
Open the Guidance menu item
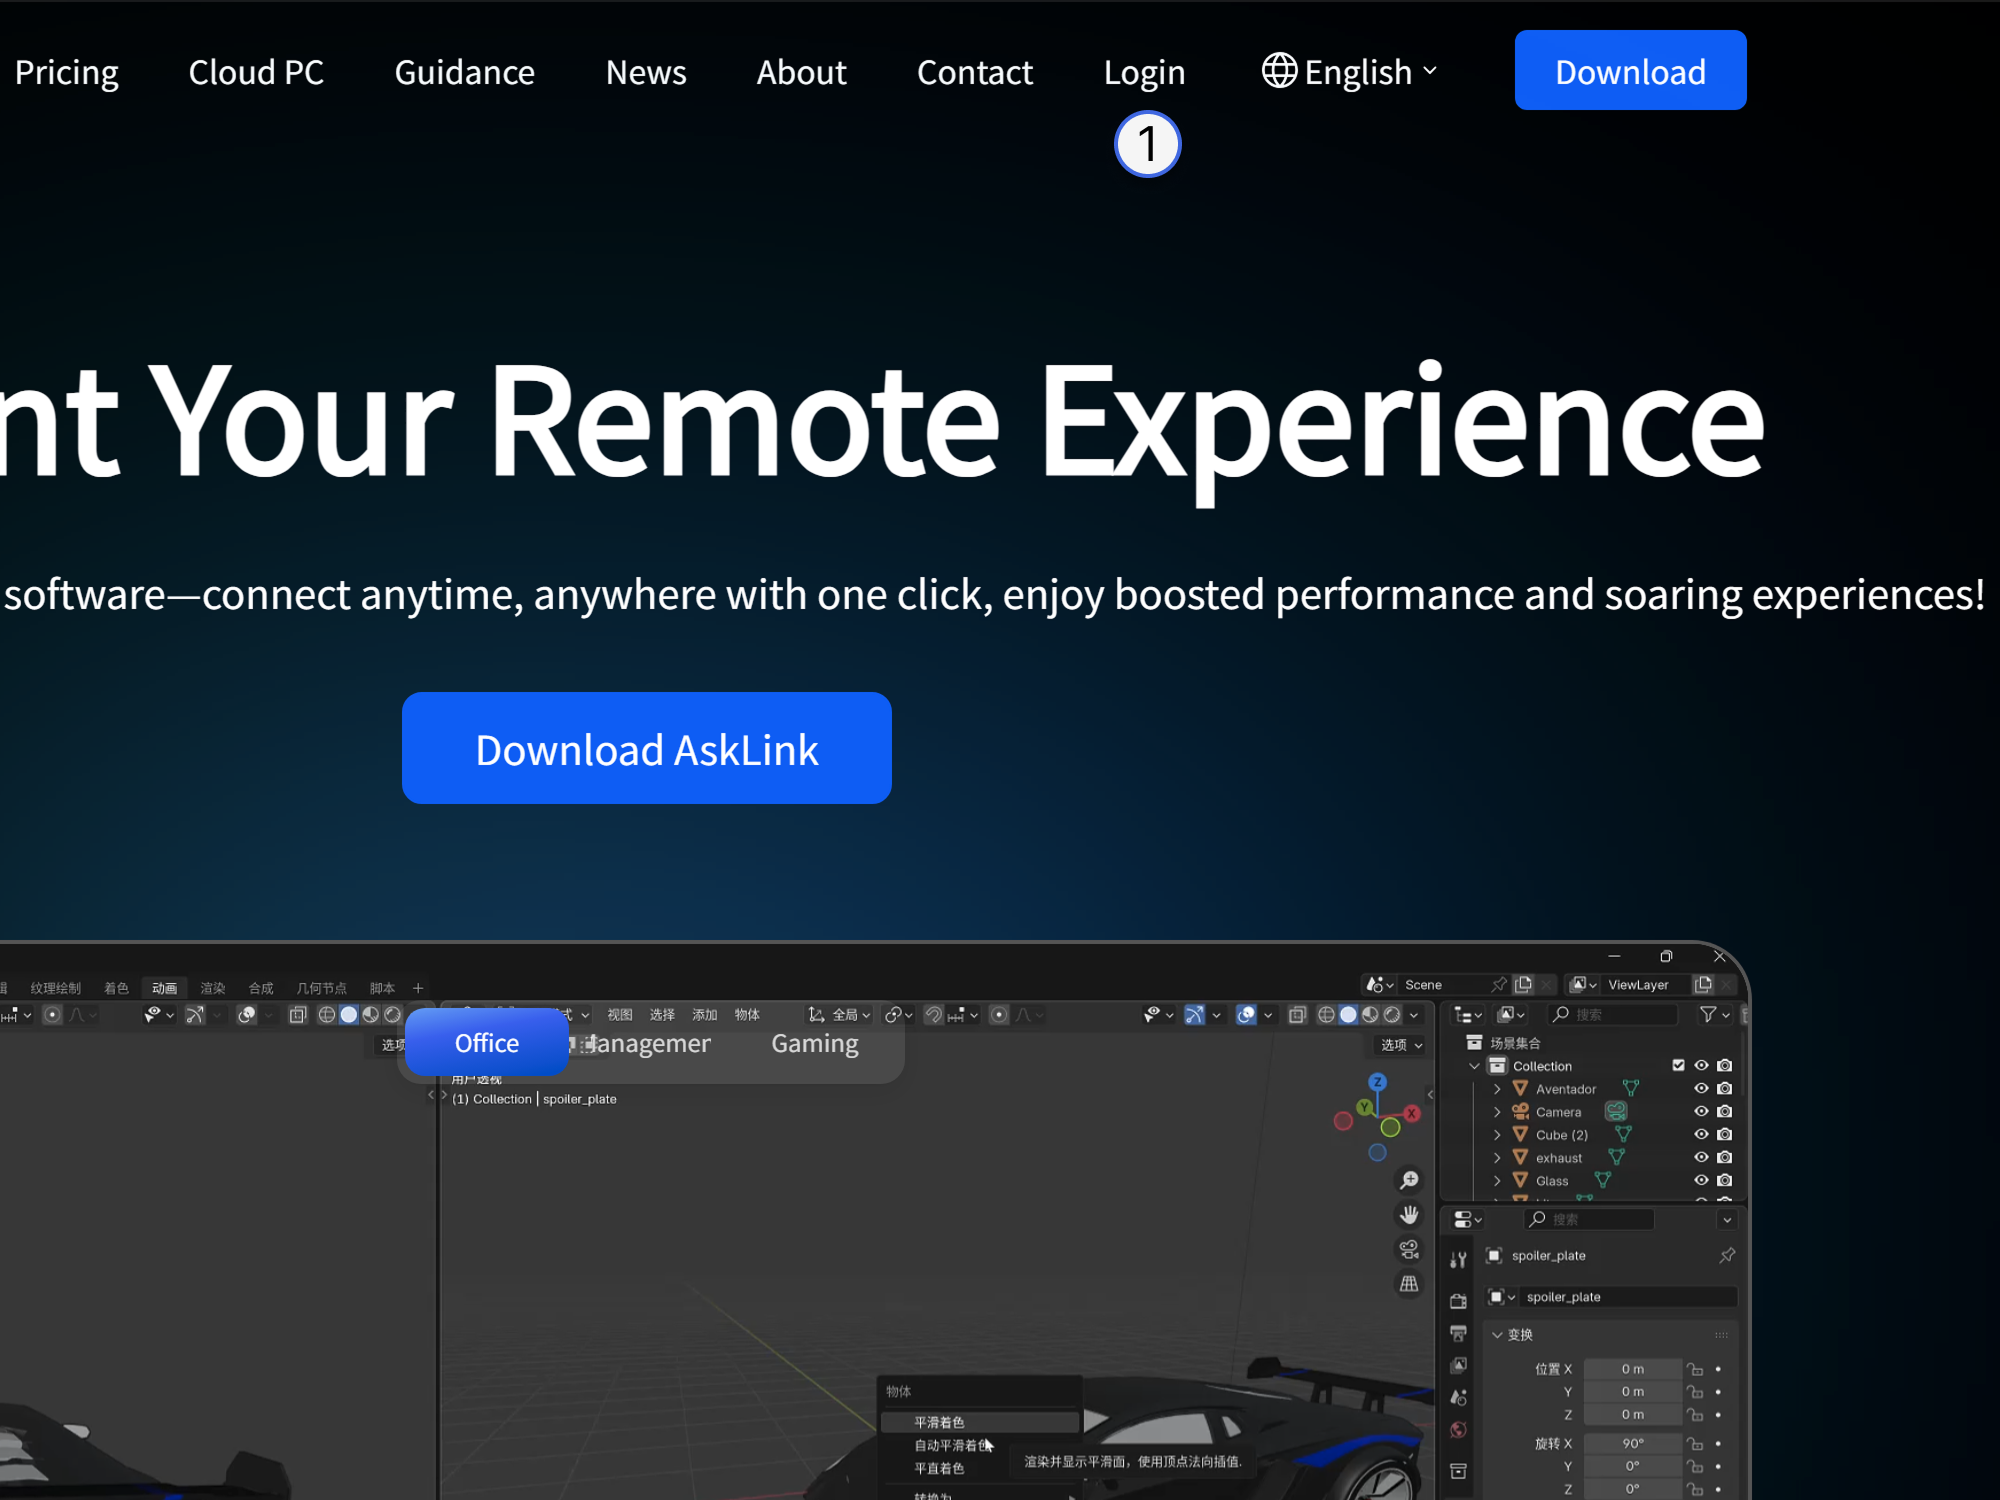pyautogui.click(x=464, y=72)
